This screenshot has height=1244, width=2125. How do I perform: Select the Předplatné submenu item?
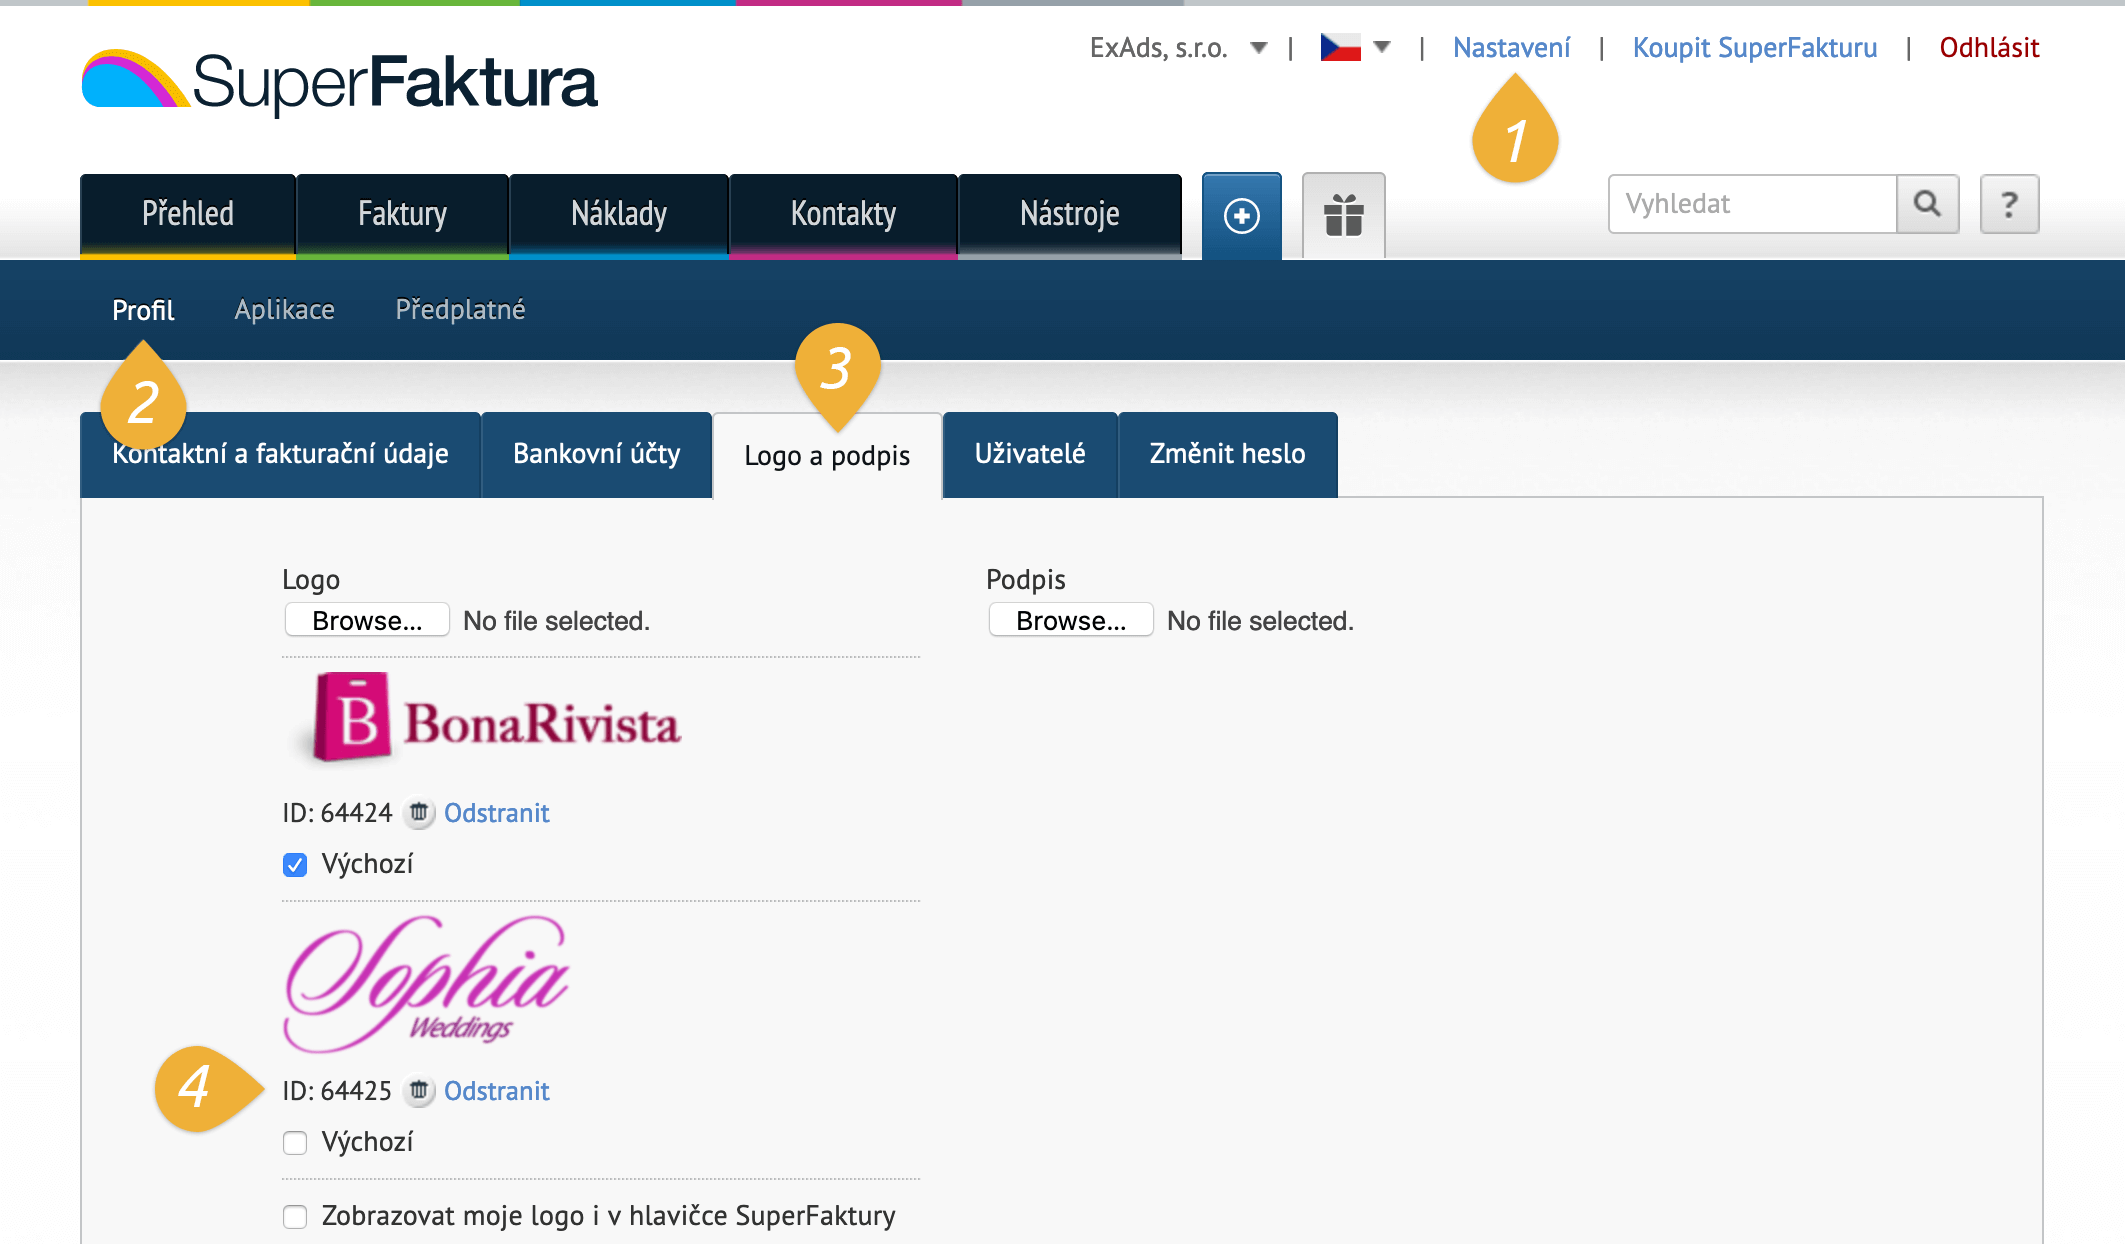(x=460, y=310)
